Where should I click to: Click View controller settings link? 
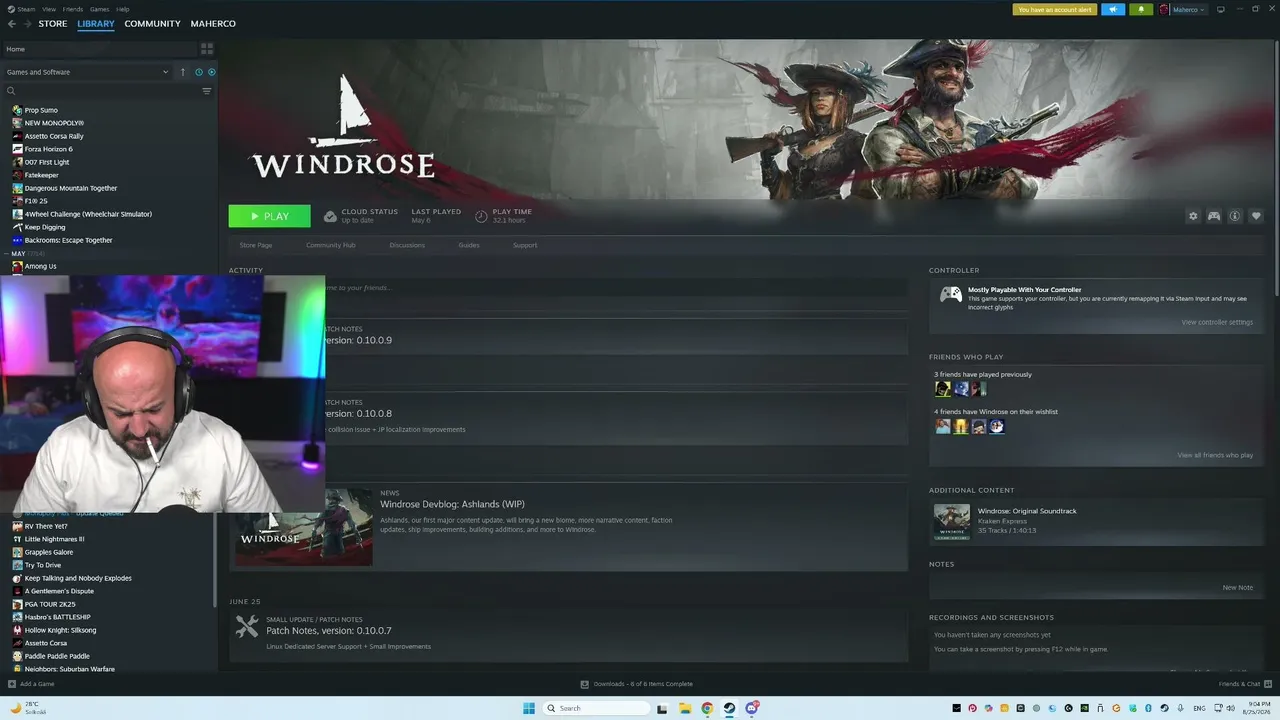coord(1217,322)
